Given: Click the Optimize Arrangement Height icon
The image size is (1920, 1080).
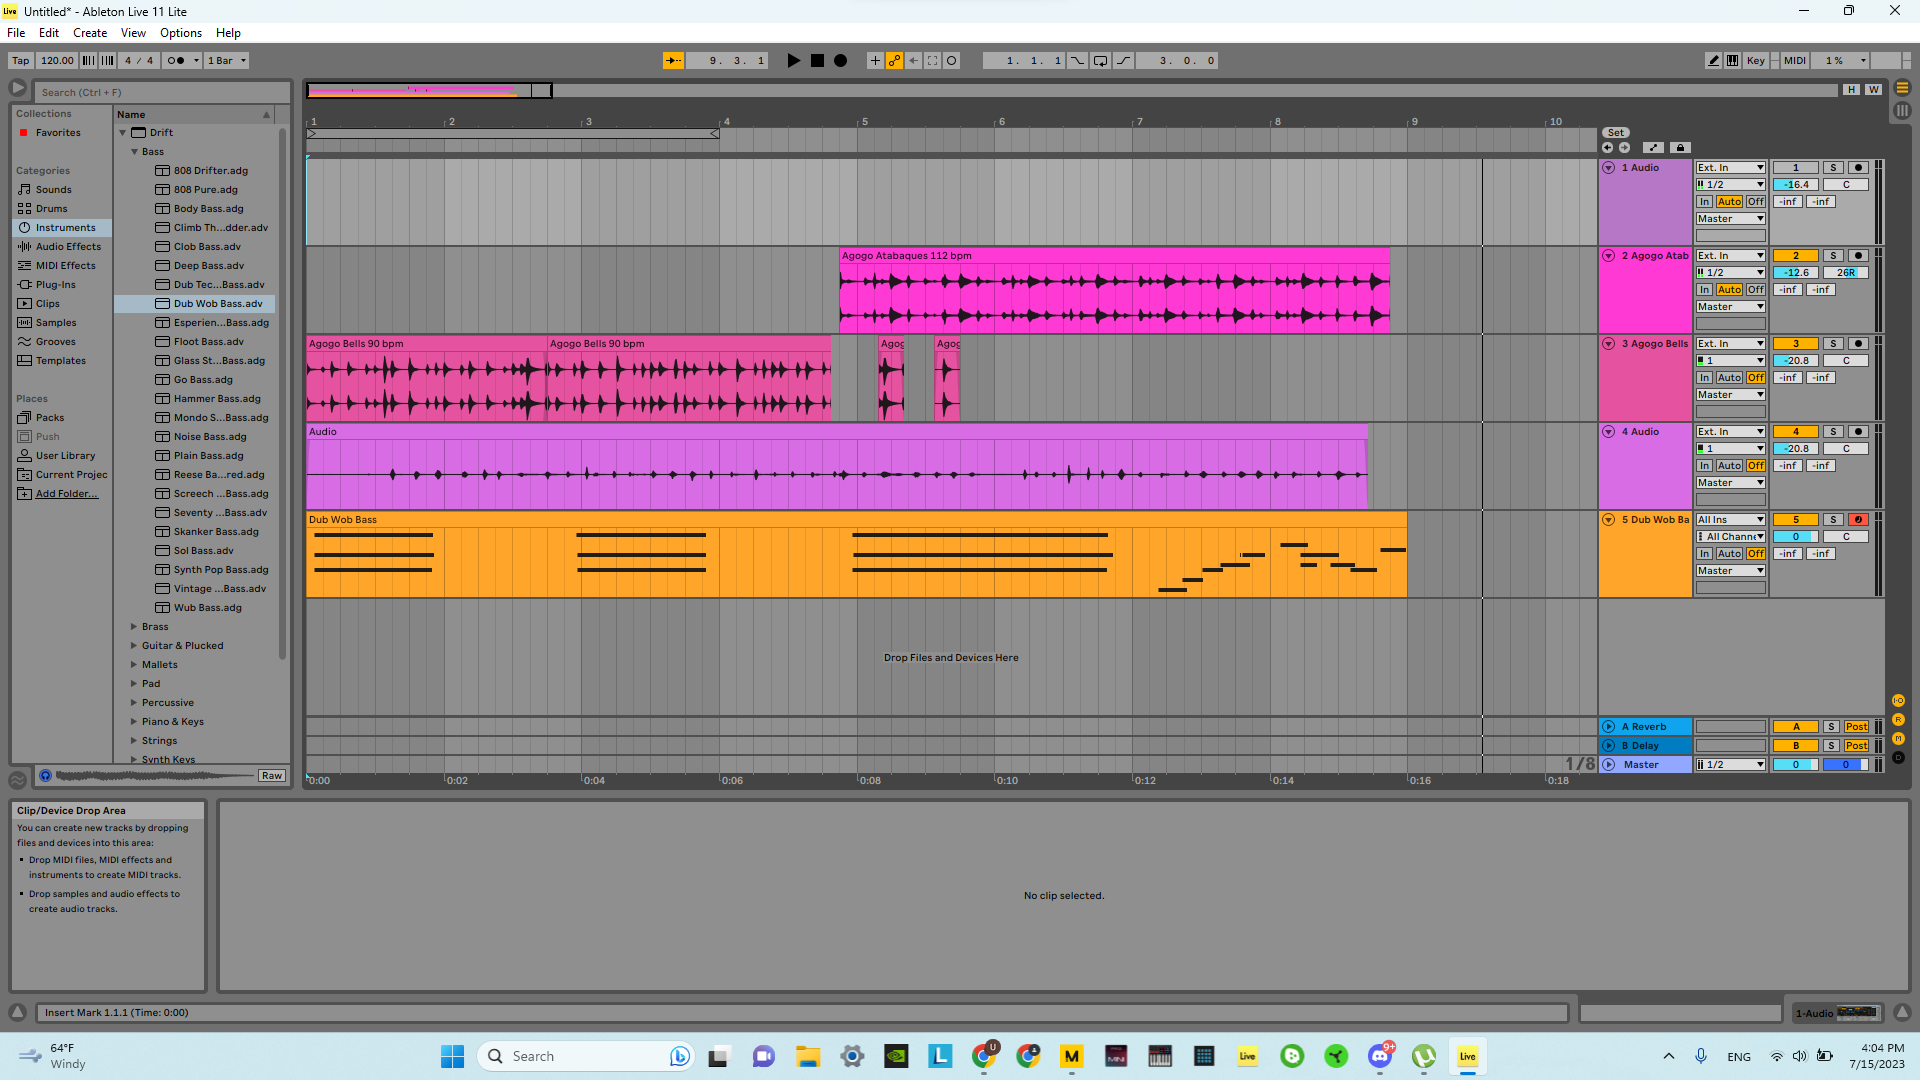Looking at the screenshot, I should click(x=1853, y=90).
